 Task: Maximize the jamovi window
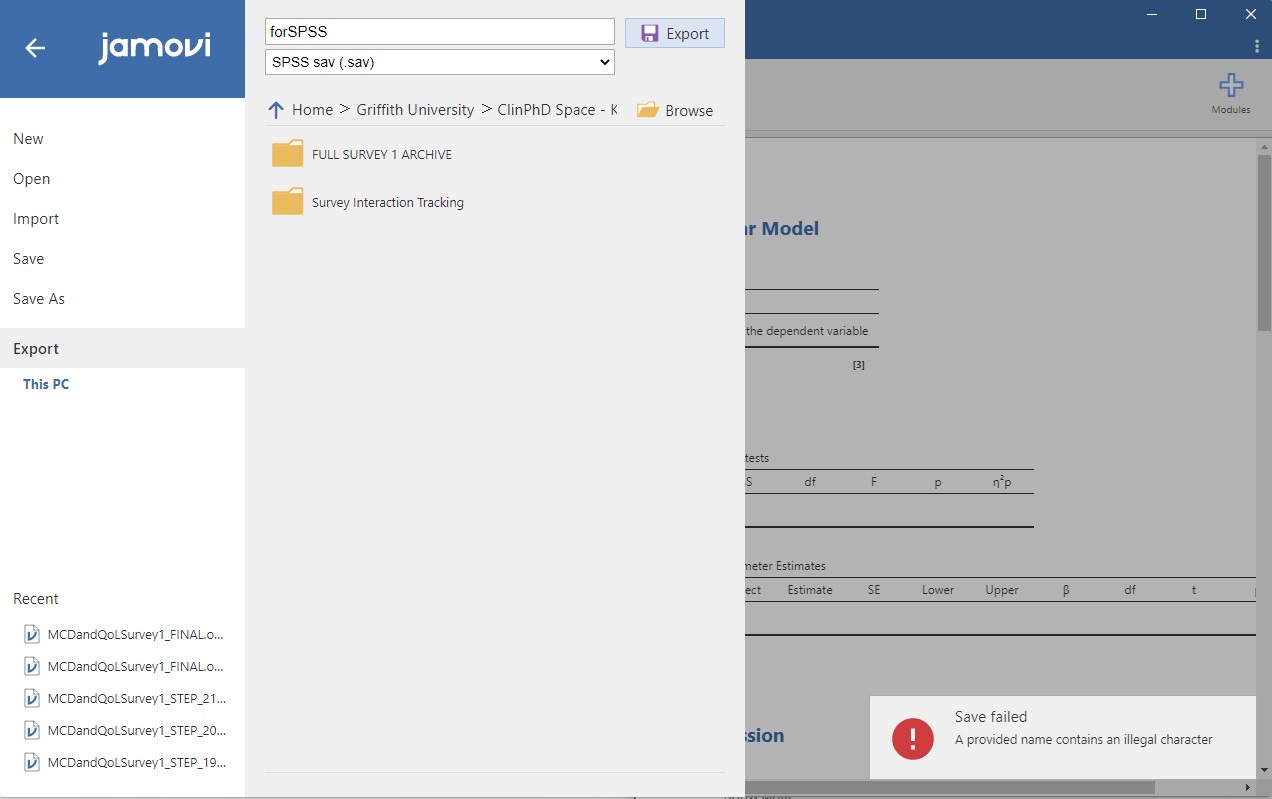click(1201, 14)
